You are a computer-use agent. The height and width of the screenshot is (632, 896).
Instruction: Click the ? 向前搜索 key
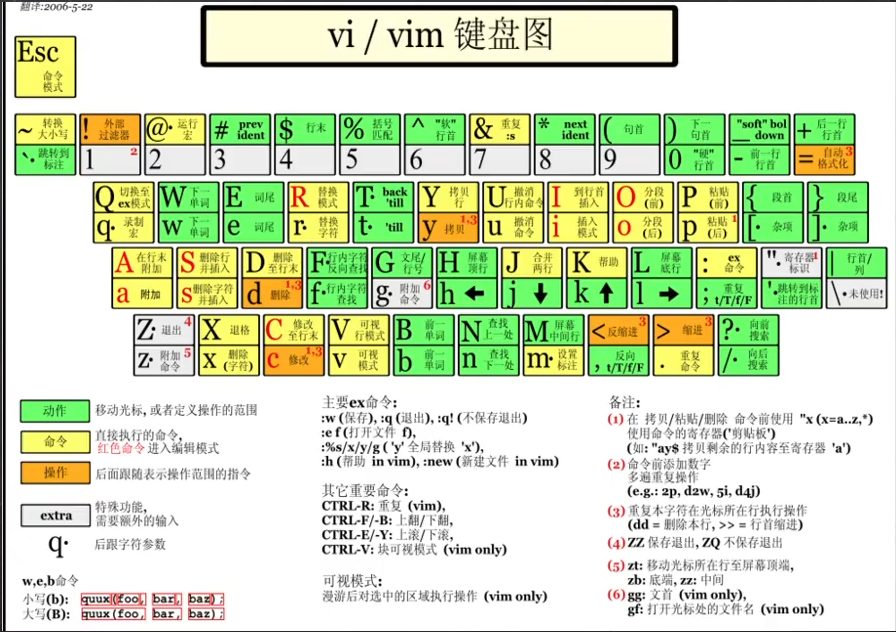[x=749, y=330]
